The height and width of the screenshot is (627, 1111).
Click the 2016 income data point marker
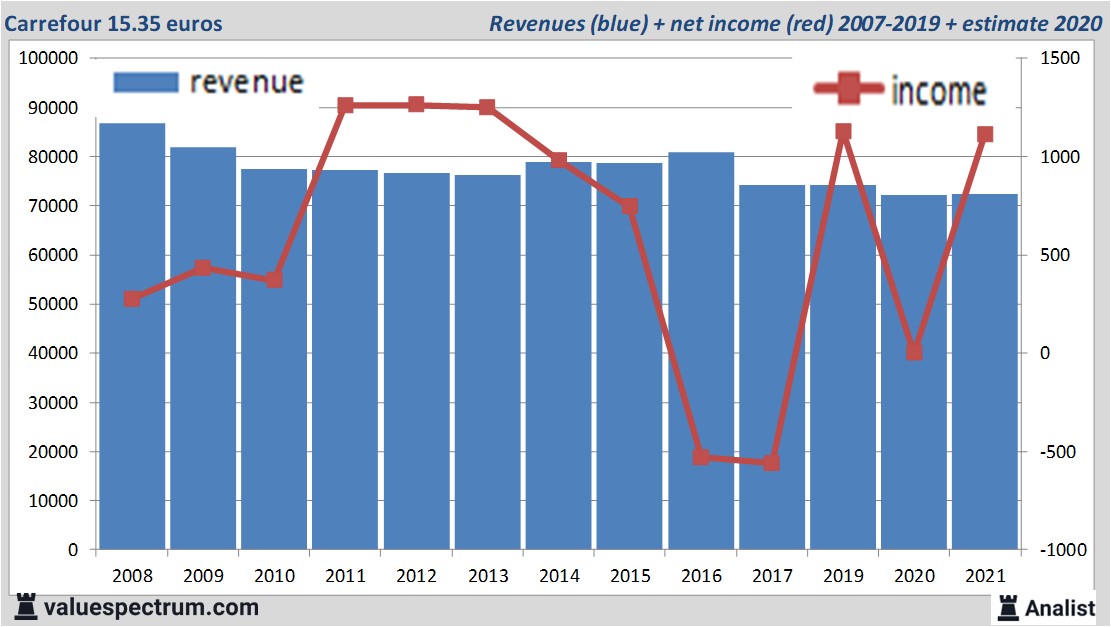click(701, 457)
